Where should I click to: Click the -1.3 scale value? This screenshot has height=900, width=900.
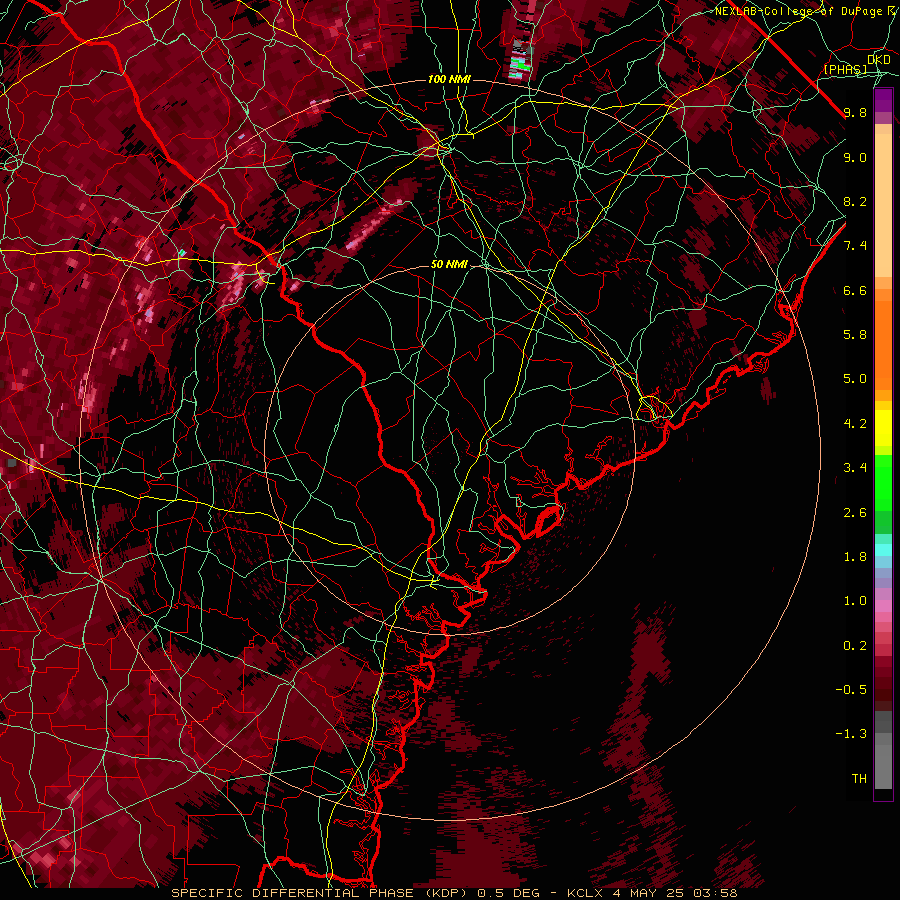click(x=851, y=735)
